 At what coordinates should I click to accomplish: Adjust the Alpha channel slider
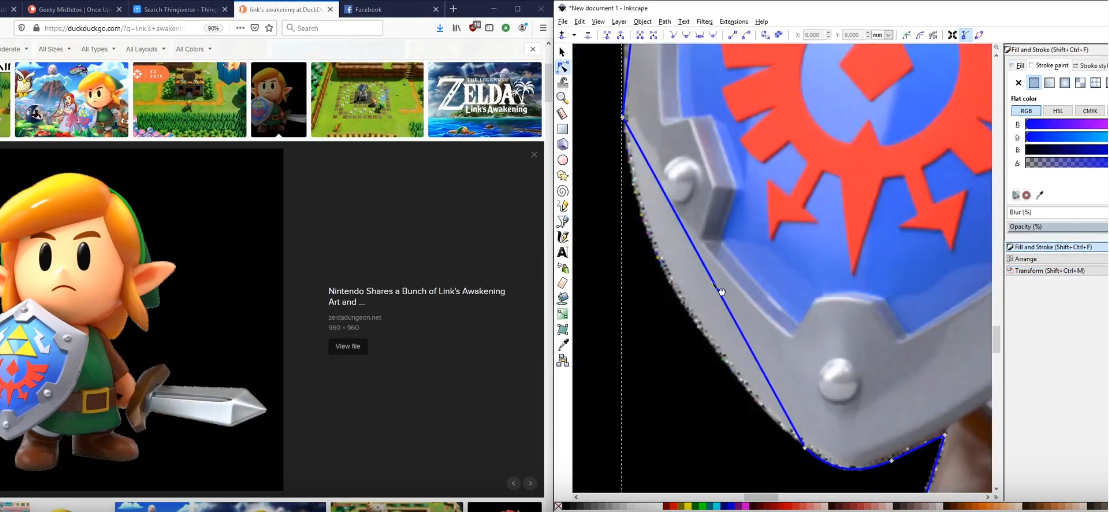(1066, 163)
